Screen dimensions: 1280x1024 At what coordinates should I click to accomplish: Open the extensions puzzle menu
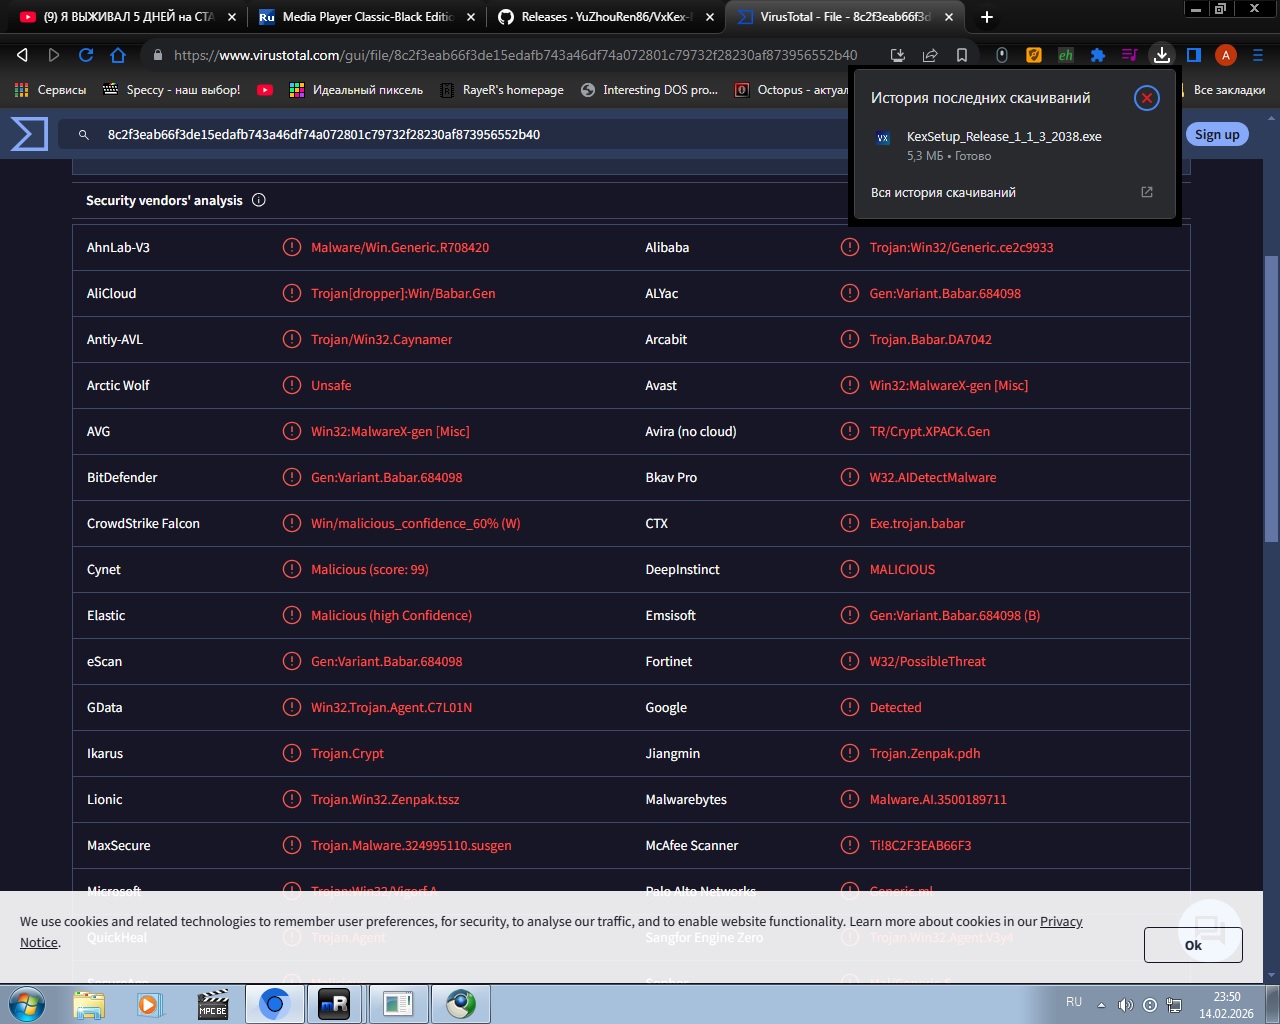coord(1098,55)
